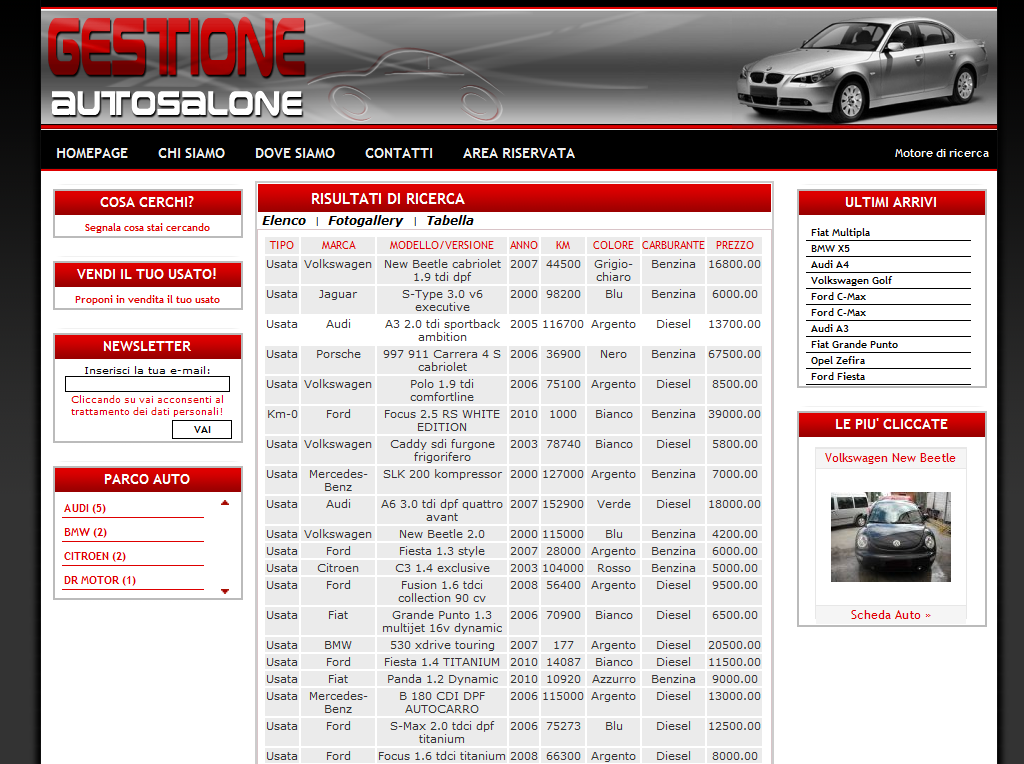
Task: Select AUDI (5) in Parco Auto
Action: pyautogui.click(x=85, y=508)
